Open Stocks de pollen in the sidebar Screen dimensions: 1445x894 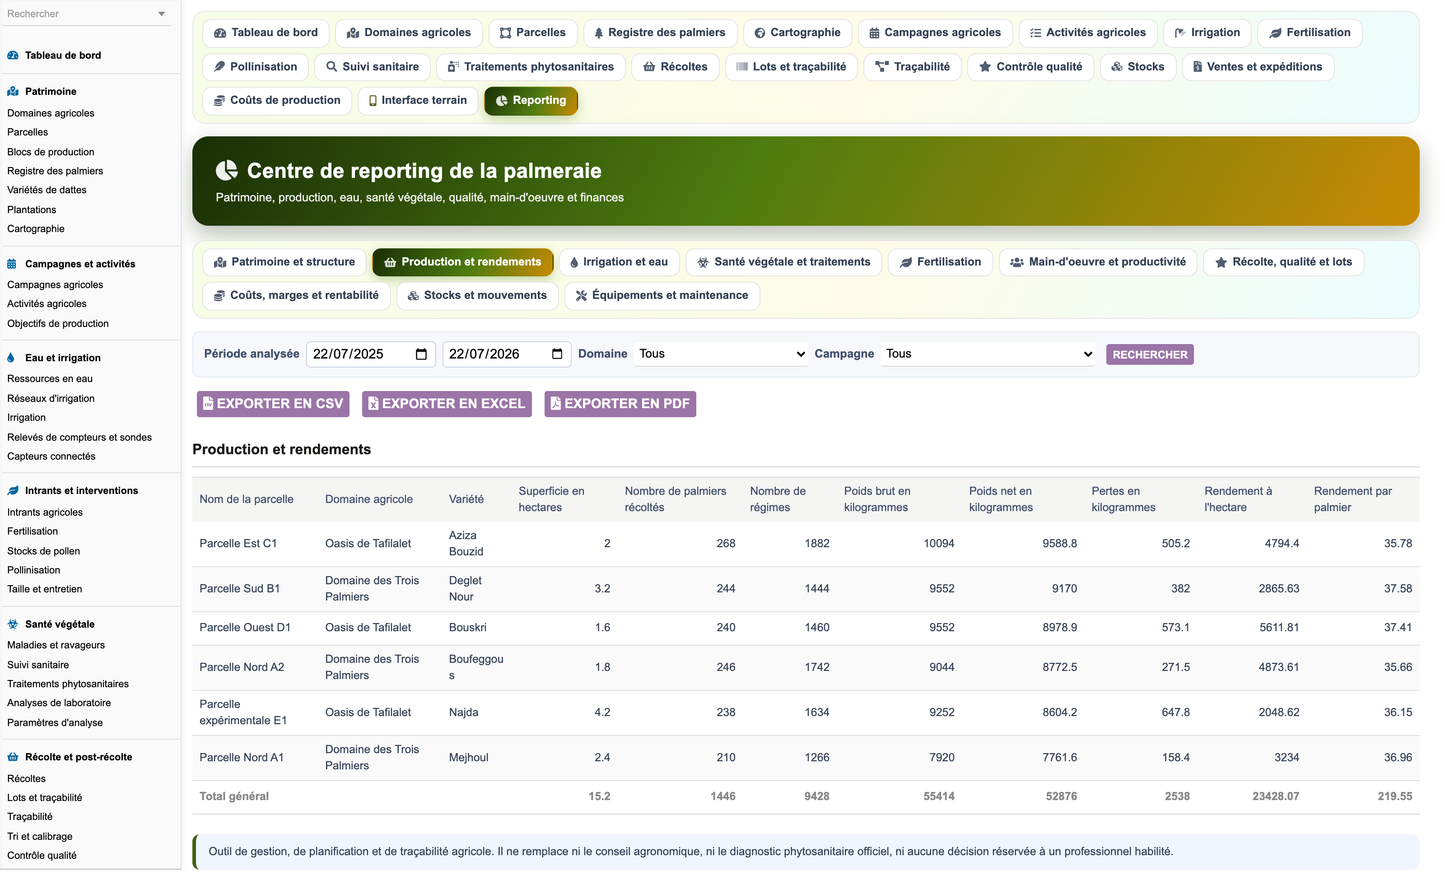point(43,551)
